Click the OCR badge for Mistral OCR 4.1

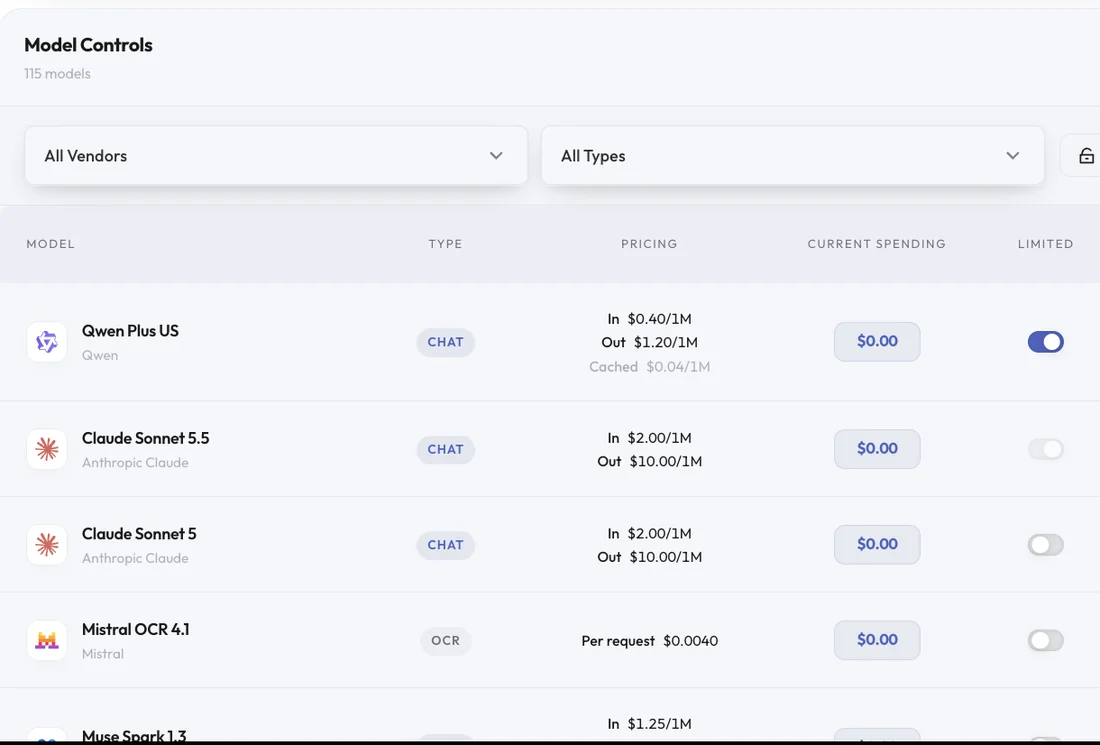(445, 640)
